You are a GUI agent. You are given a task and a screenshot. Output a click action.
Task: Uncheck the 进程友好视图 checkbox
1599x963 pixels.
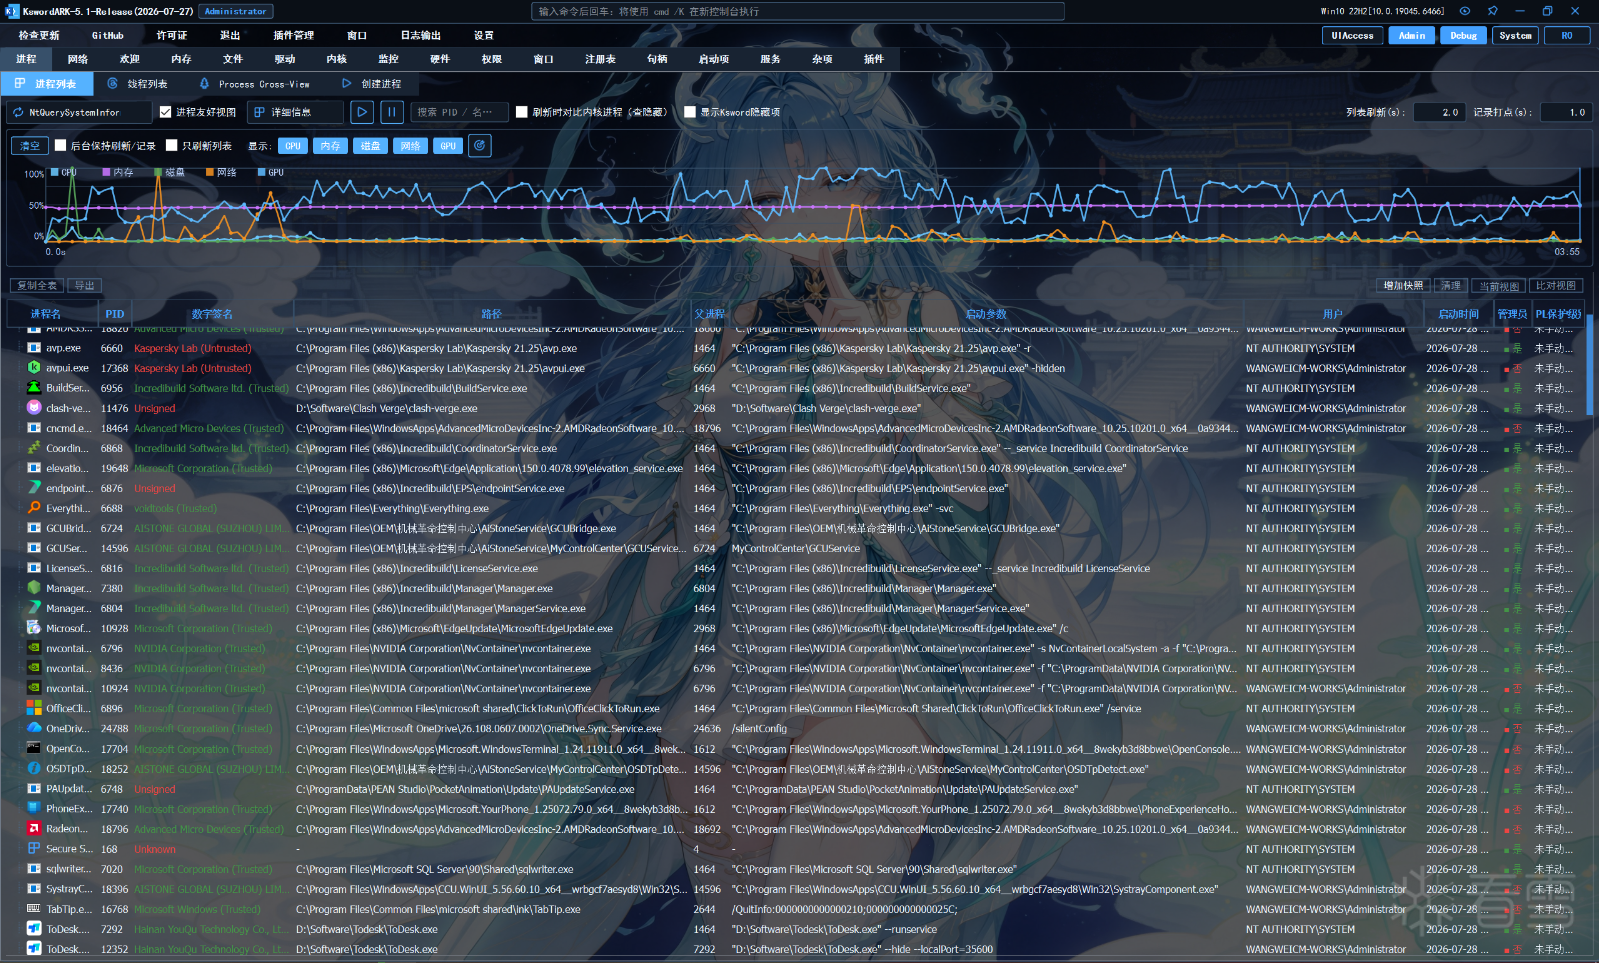coord(166,112)
